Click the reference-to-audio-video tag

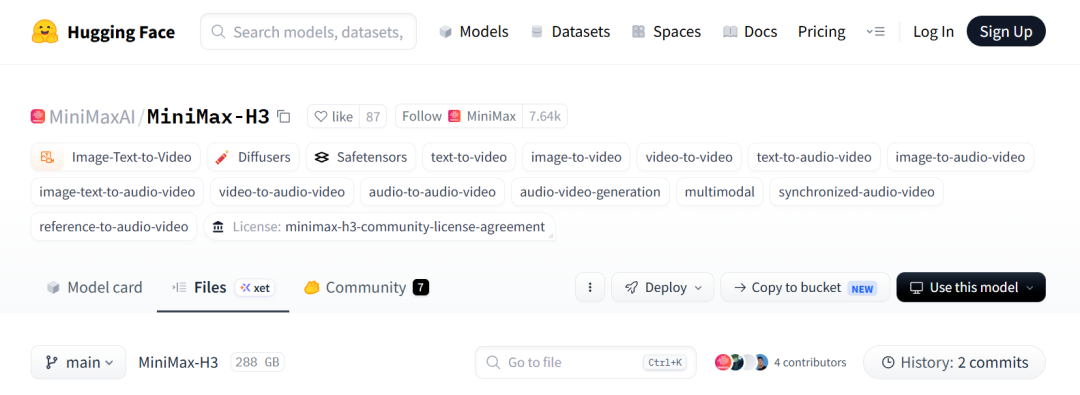[114, 227]
